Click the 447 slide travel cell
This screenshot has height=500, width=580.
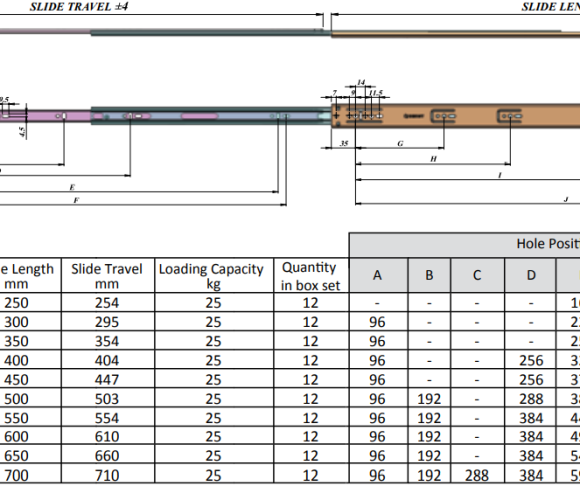point(108,379)
